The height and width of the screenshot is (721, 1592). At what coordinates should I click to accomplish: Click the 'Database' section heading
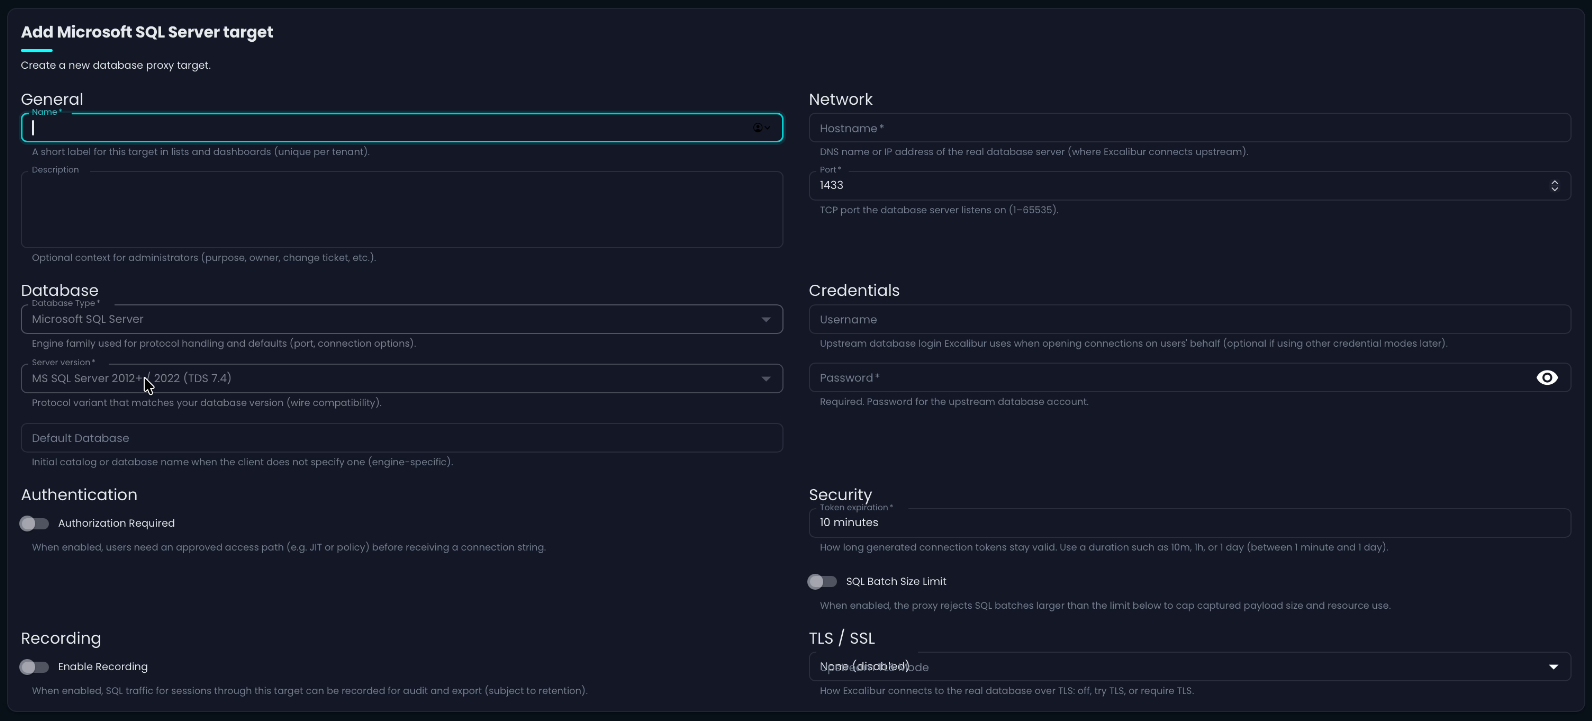pyautogui.click(x=60, y=290)
